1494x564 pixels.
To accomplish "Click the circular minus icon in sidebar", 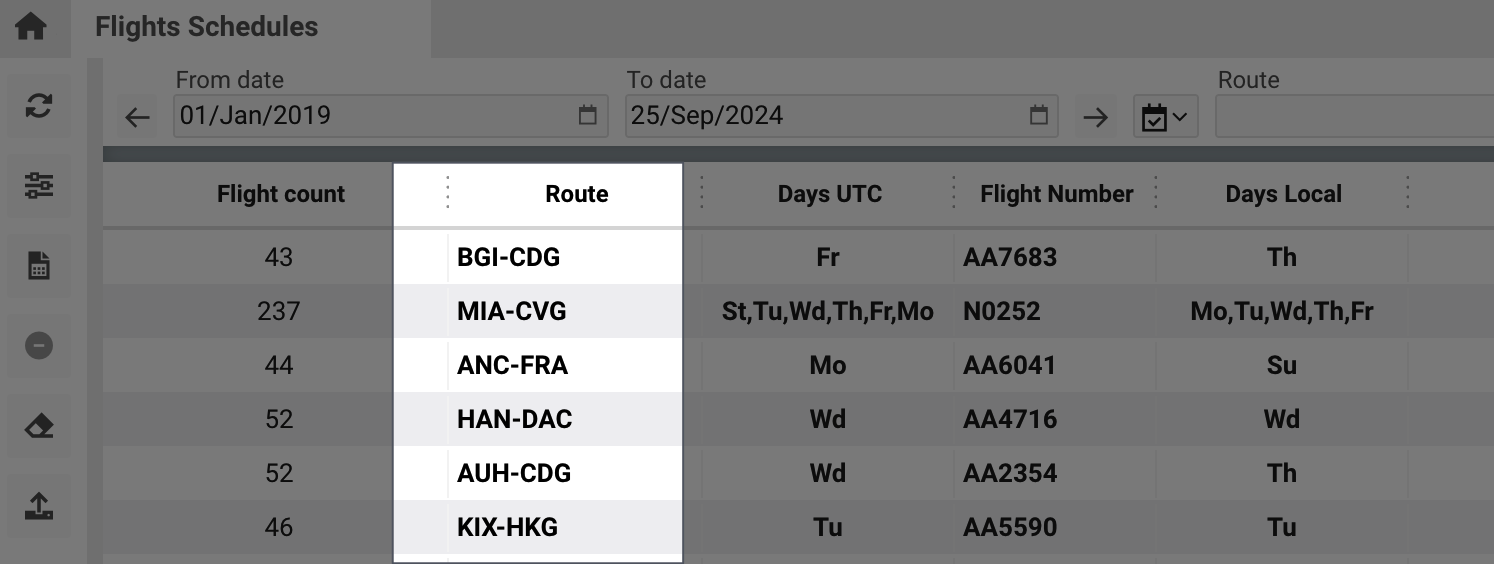I will click(39, 346).
